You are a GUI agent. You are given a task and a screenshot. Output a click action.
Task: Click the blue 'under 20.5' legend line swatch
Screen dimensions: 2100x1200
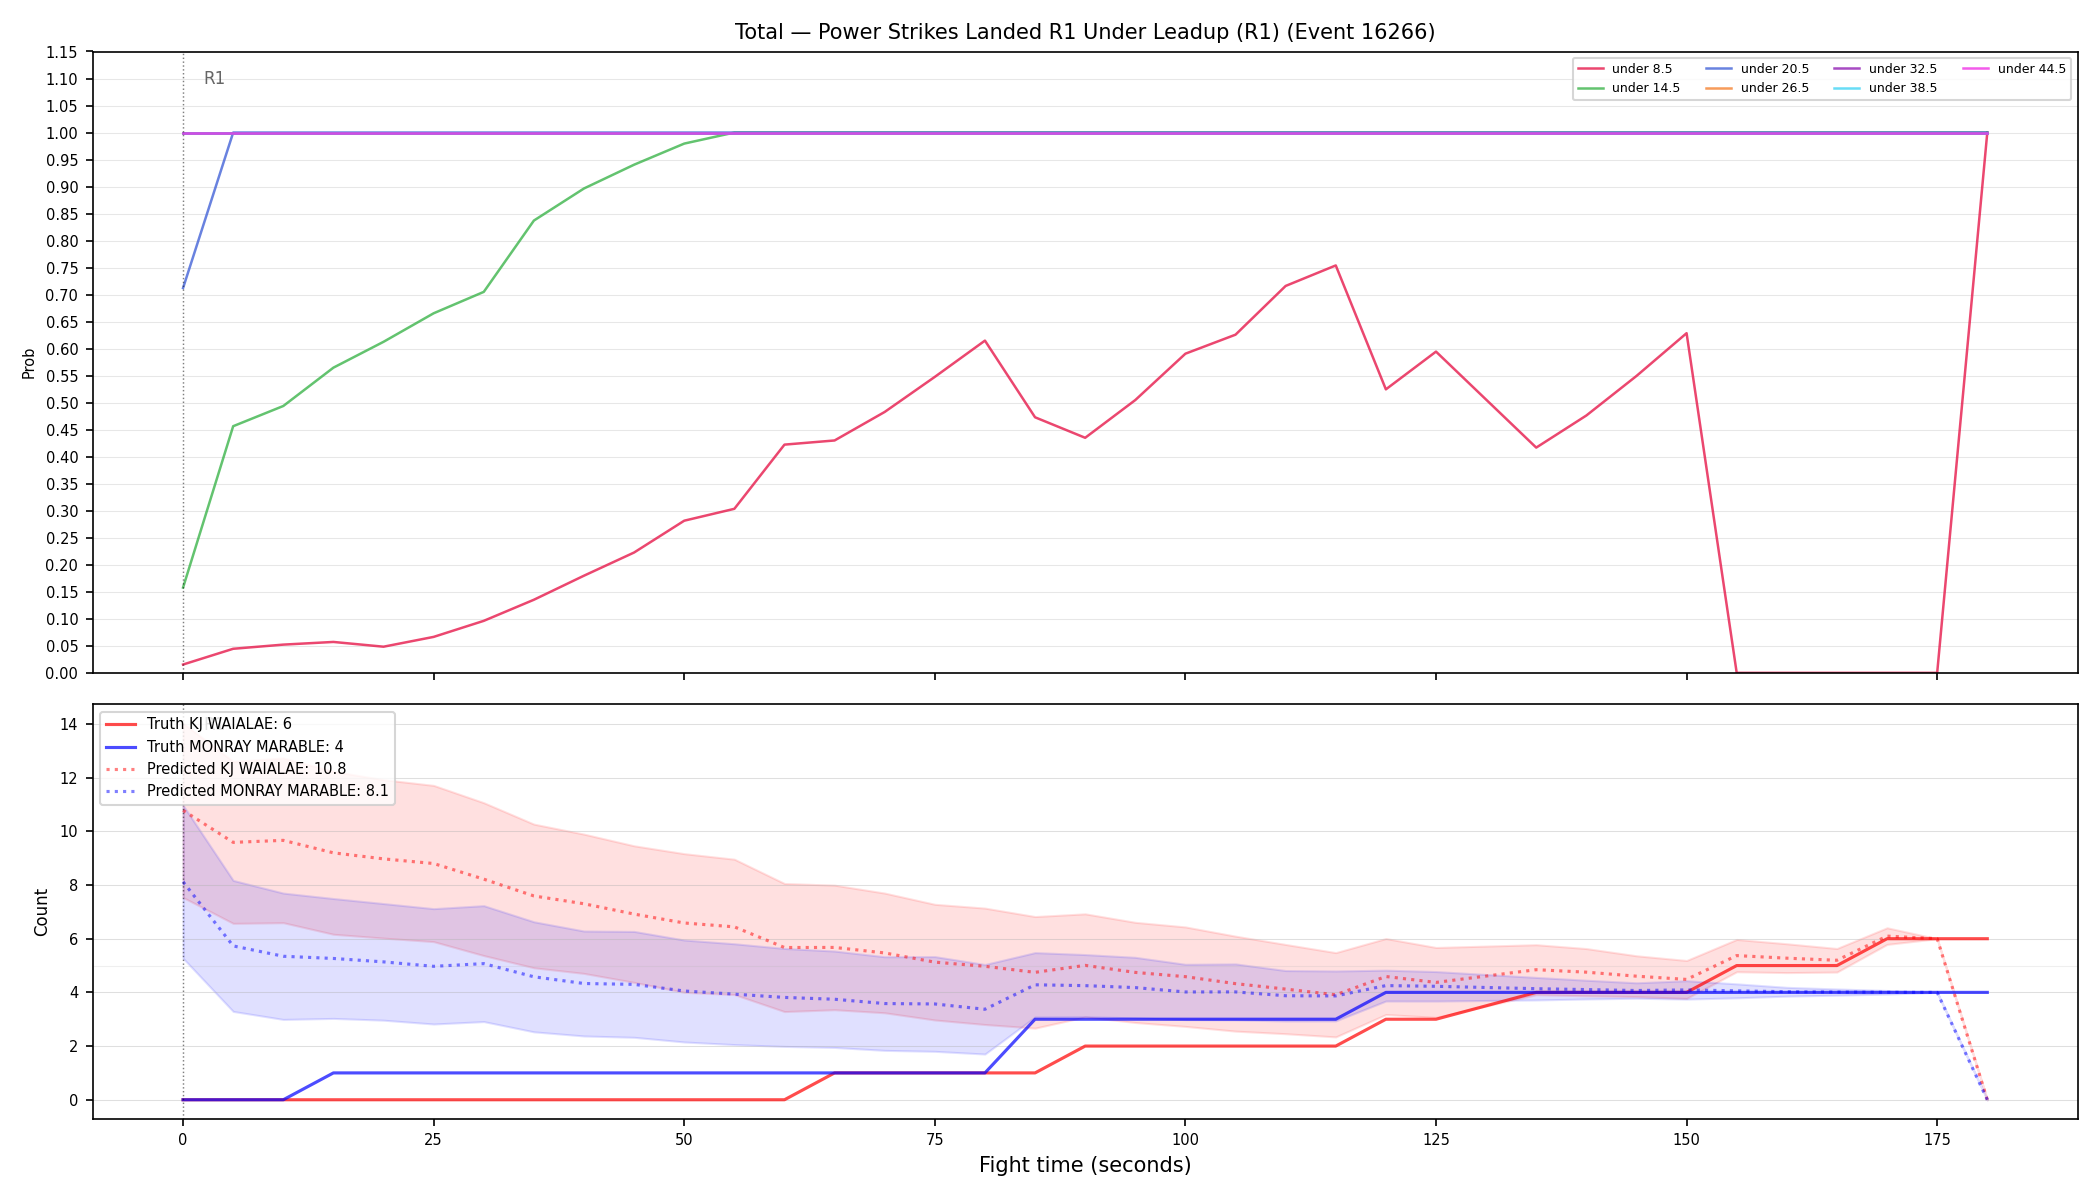[x=1719, y=69]
